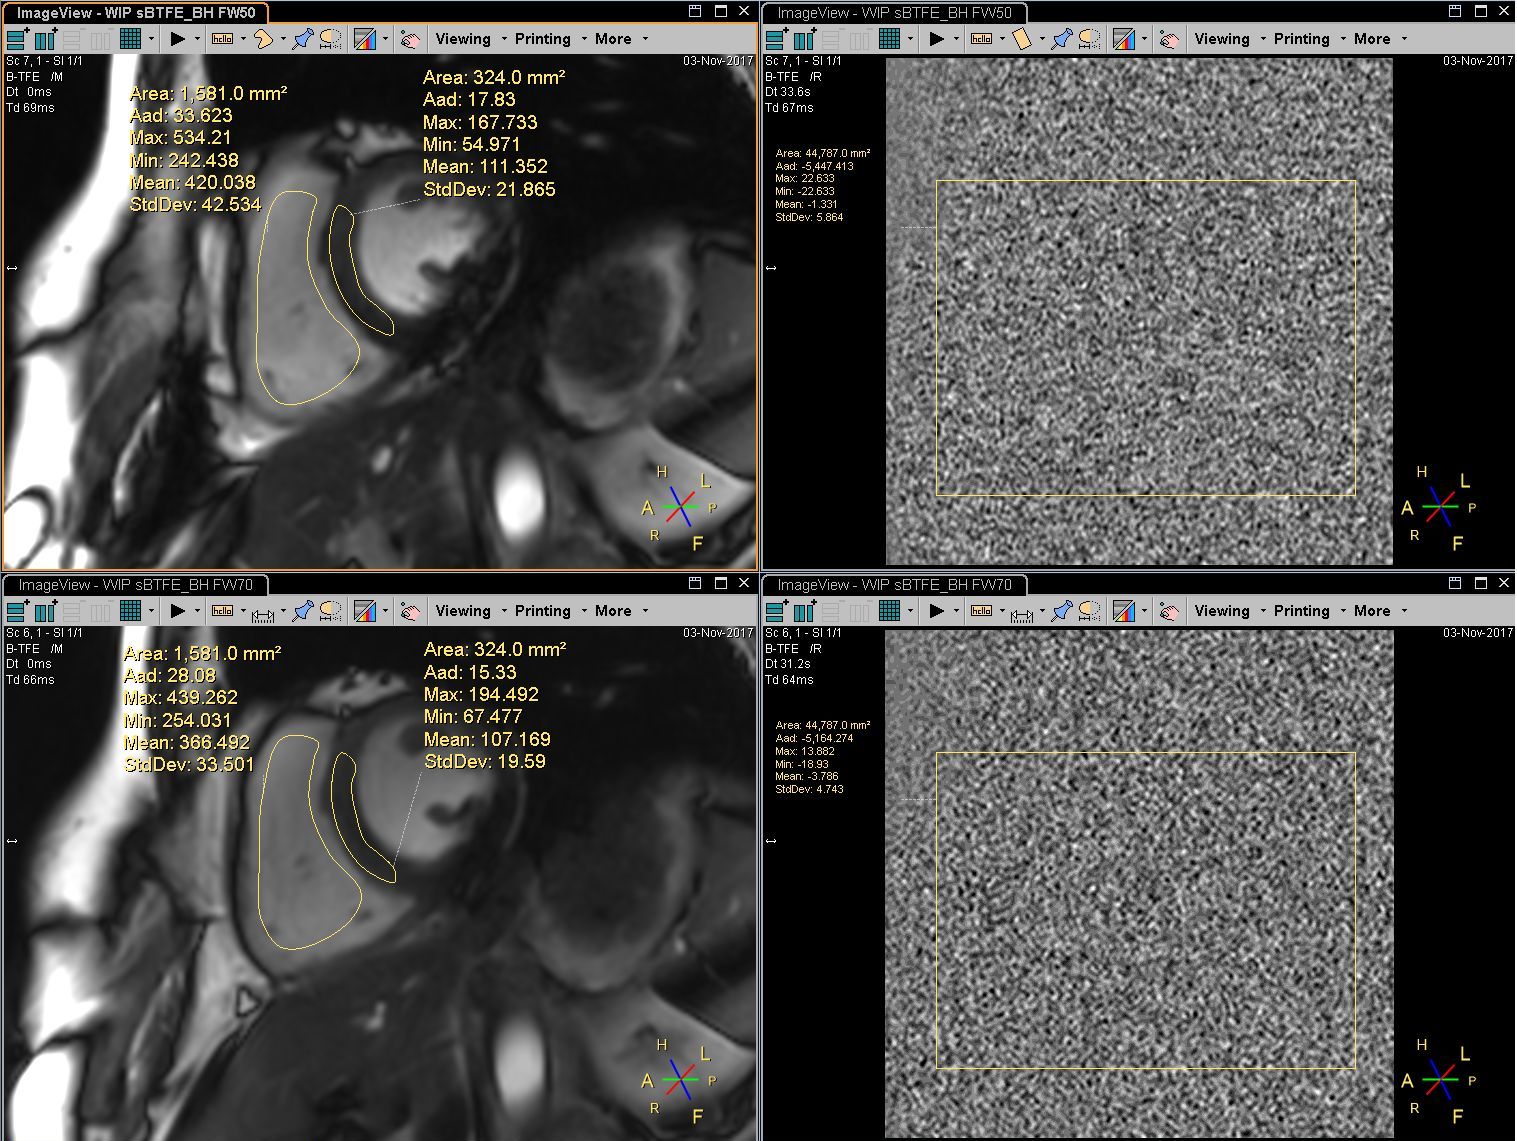Click the distance measurement ruler tool in bottom-right viewer
Image resolution: width=1517 pixels, height=1141 pixels.
1021,611
